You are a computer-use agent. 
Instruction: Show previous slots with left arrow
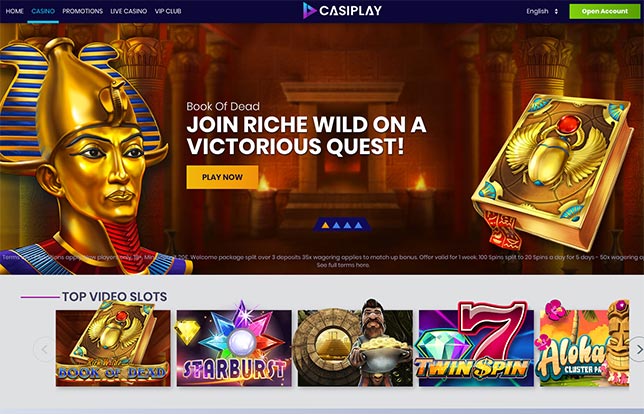44,349
